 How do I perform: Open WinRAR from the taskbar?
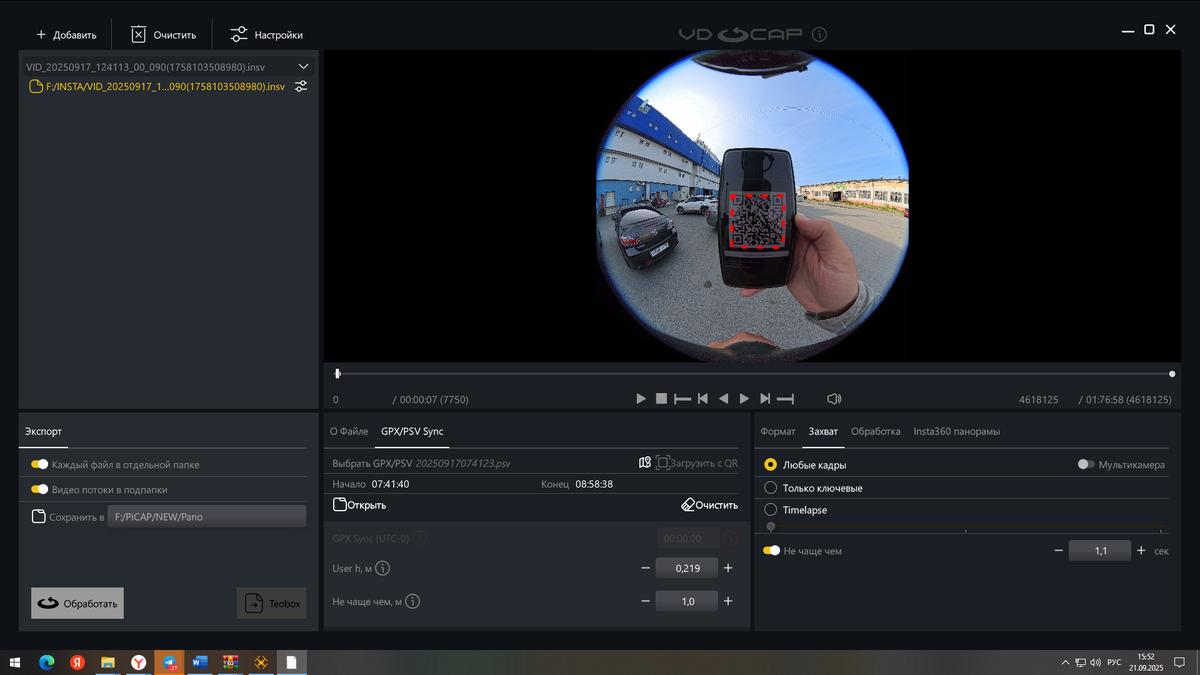click(x=230, y=662)
